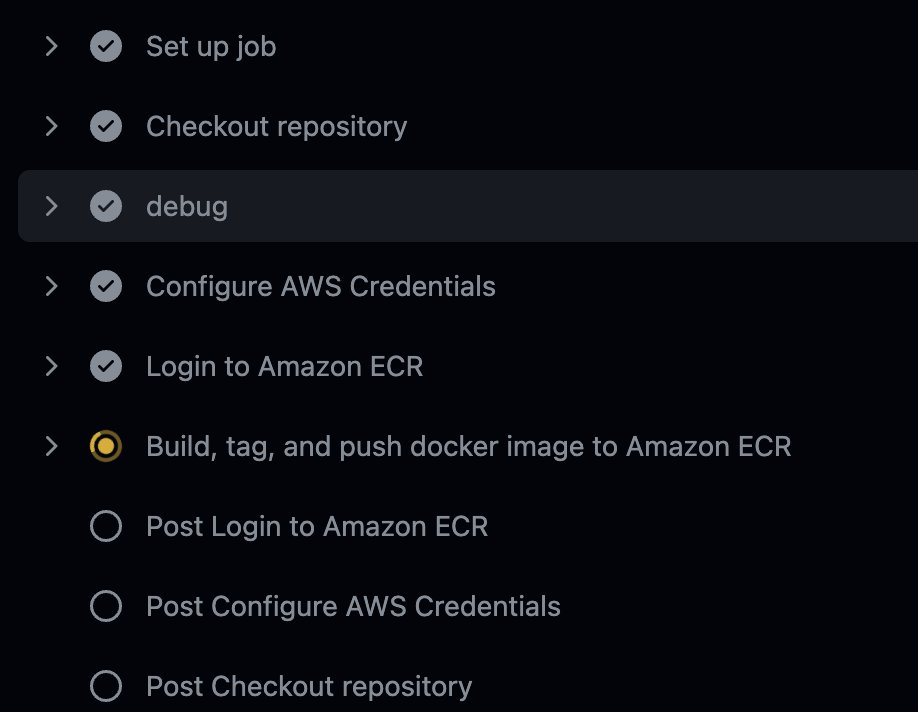Screen dimensions: 918x712
Task: Click the pending circle for Post Checkout repository
Action: [106, 686]
